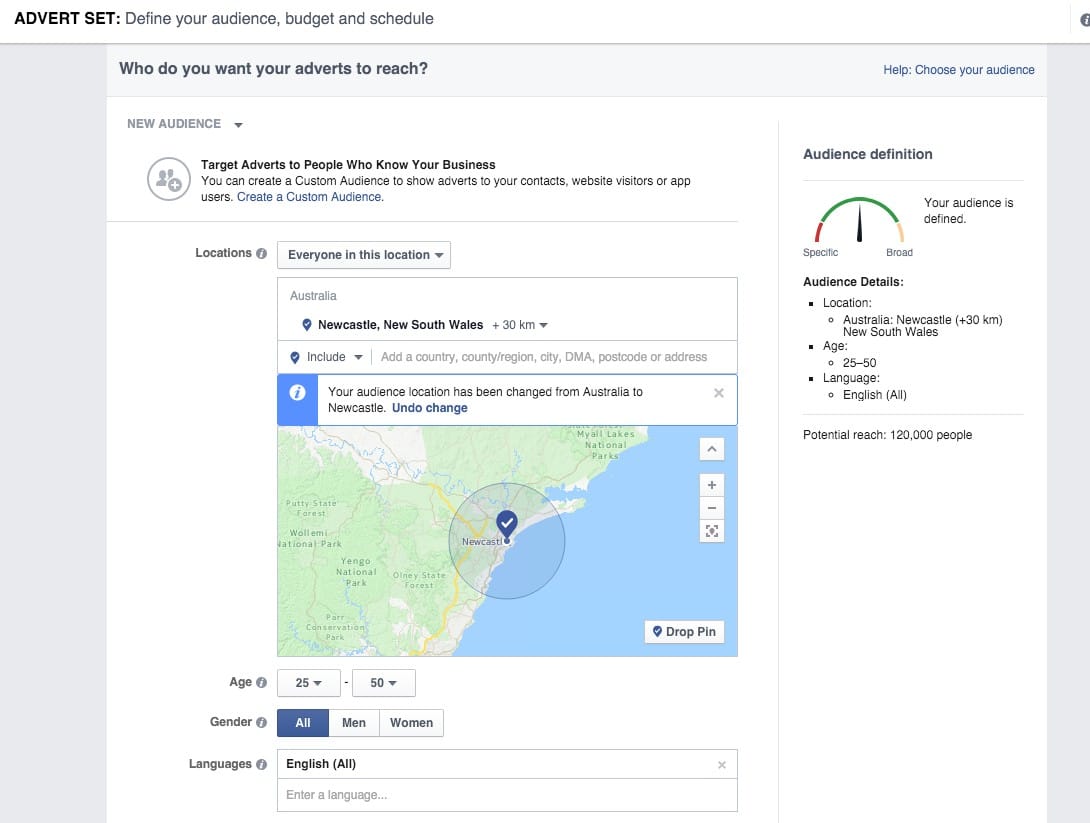Open the minimum age 25 dropdown
Viewport: 1090px width, 823px height.
[x=308, y=683]
